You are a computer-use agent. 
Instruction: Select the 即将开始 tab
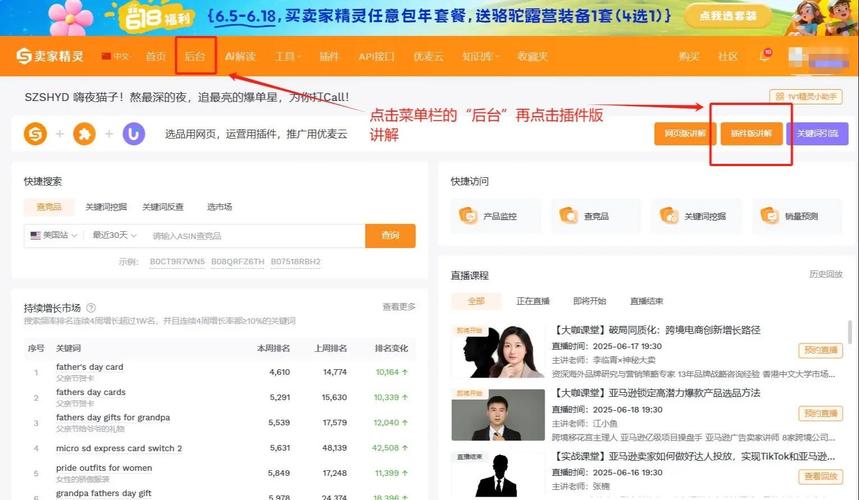589,301
